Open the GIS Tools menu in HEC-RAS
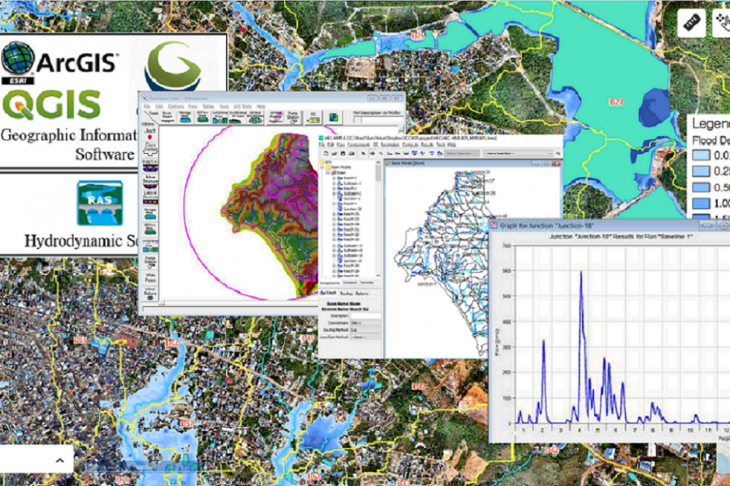Image resolution: width=730 pixels, height=486 pixels. [243, 107]
